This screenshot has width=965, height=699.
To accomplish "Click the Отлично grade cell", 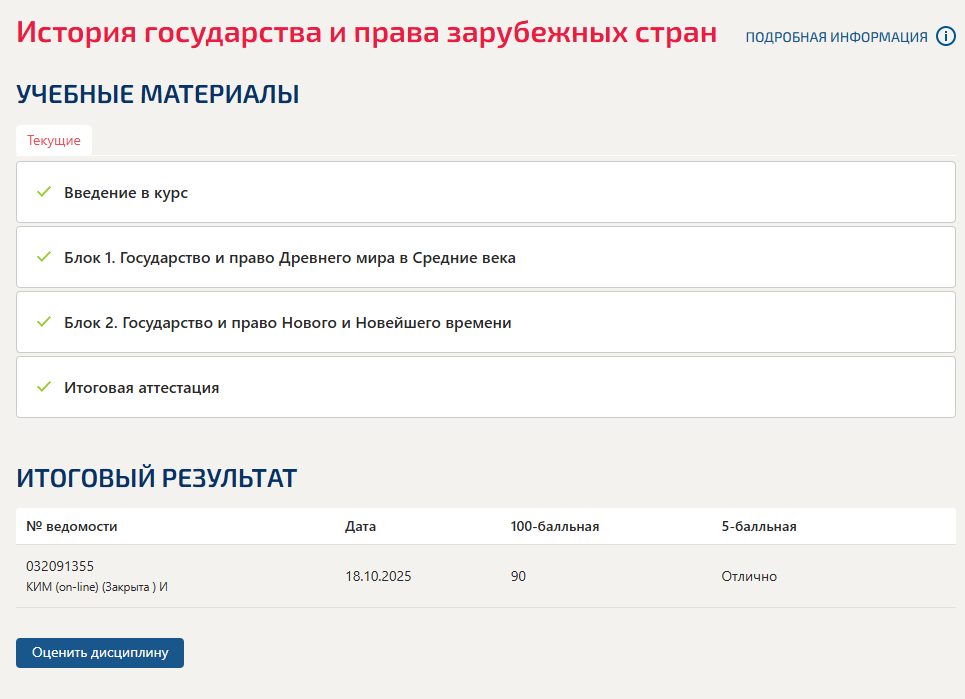I will (x=749, y=577).
